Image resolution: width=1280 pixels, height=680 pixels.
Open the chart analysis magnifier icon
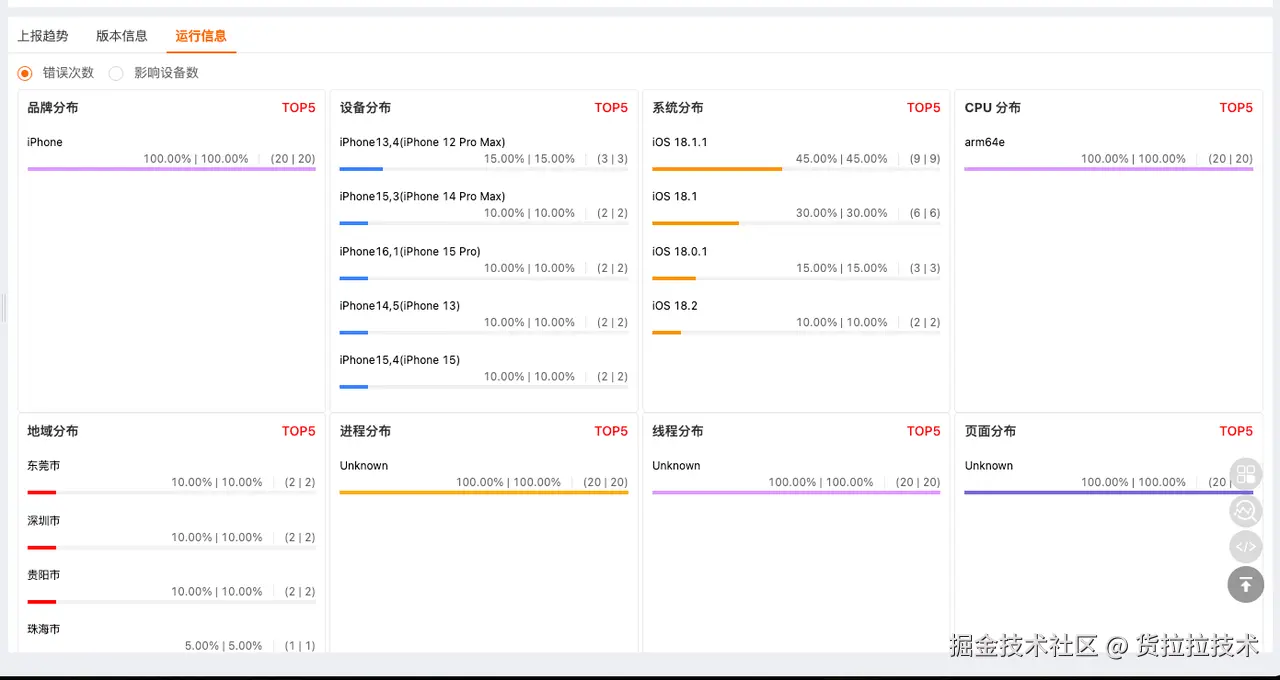1245,511
